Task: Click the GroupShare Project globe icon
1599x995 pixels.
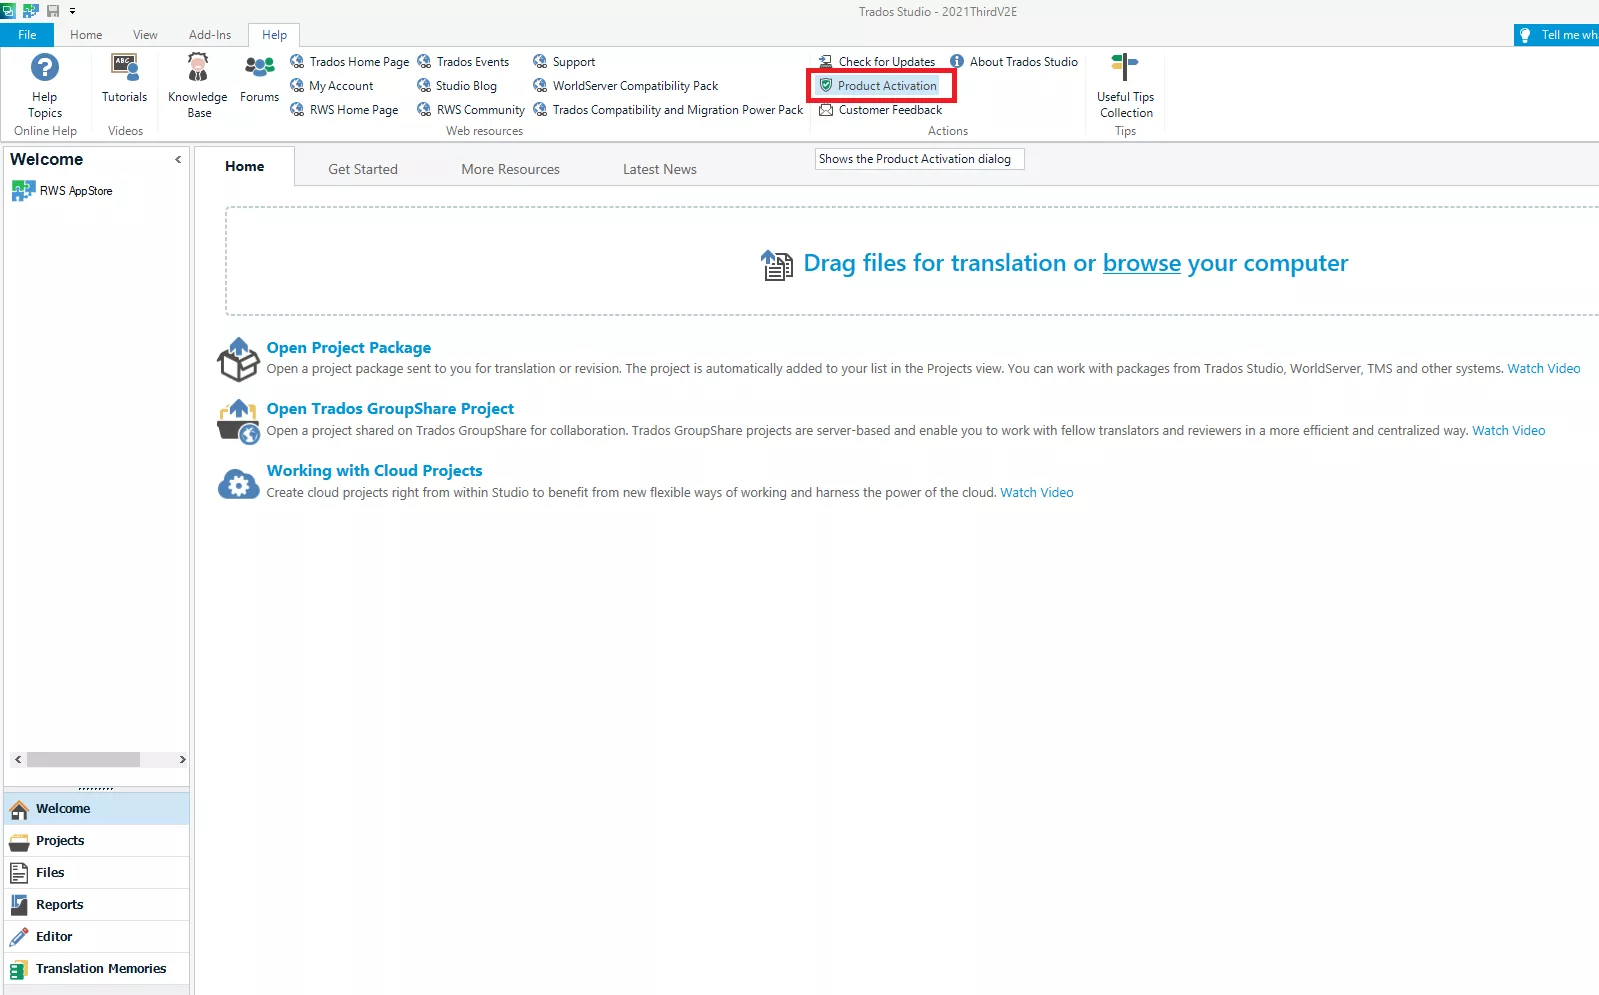Action: click(239, 421)
